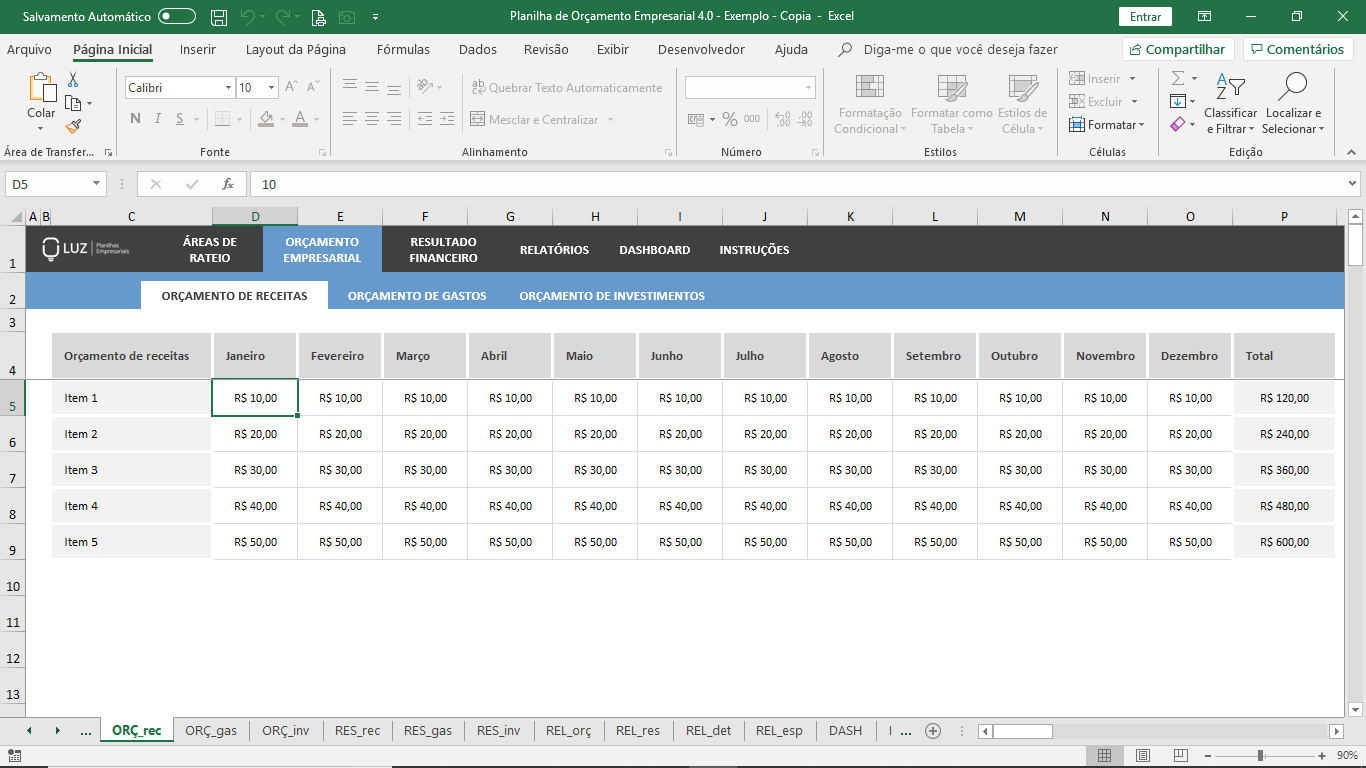Expand the Calibri font name dropdown

coord(228,88)
